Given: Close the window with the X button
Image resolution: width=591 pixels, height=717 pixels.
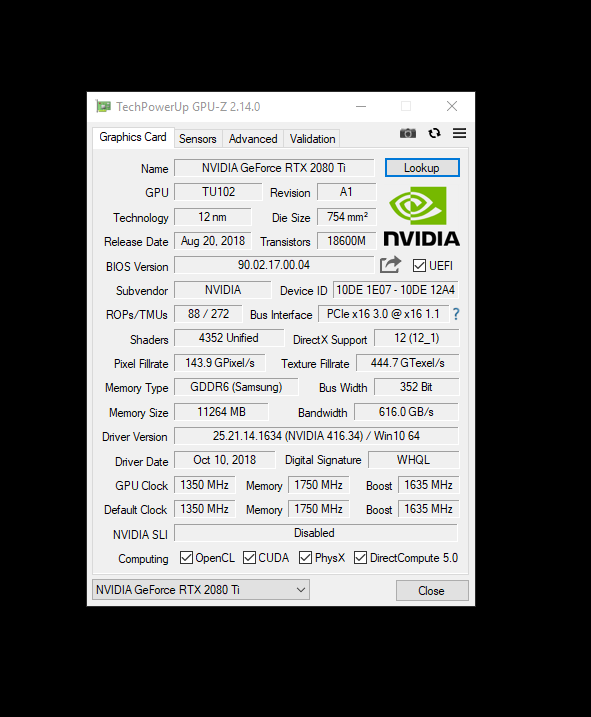Looking at the screenshot, I should pos(452,106).
